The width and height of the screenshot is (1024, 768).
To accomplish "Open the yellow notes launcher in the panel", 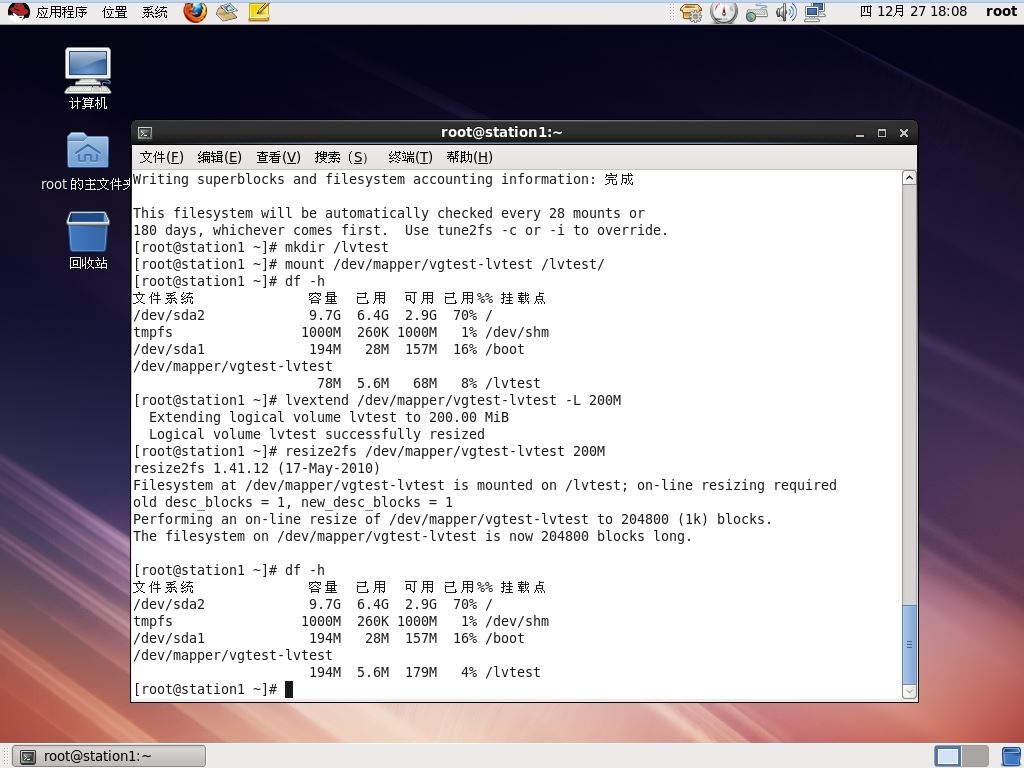I will coord(259,12).
